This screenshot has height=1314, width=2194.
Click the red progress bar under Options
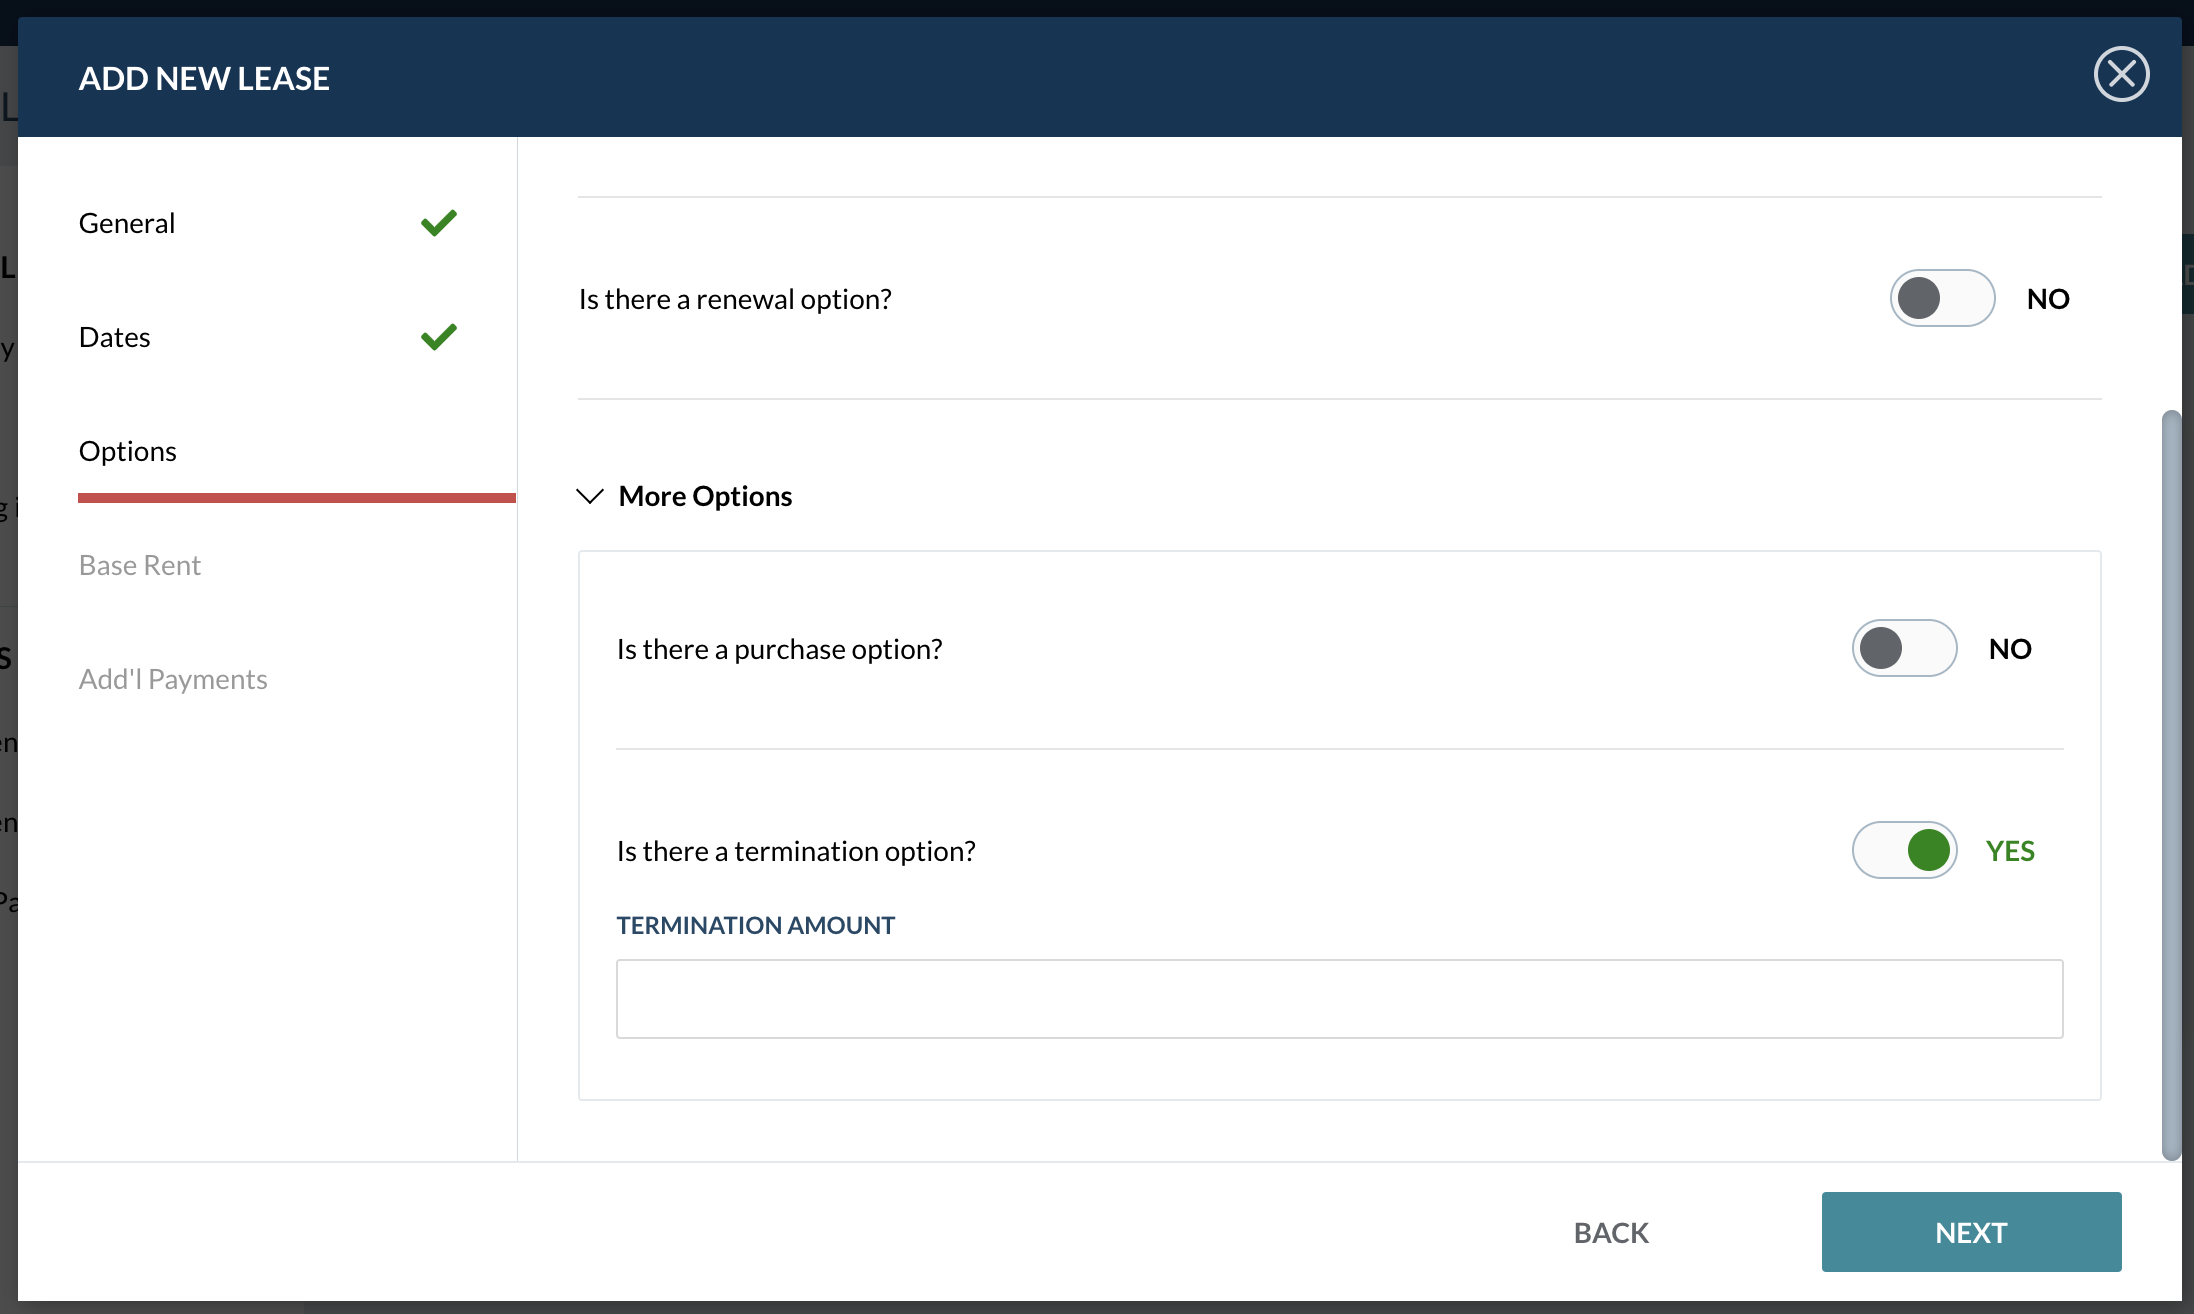(x=296, y=497)
